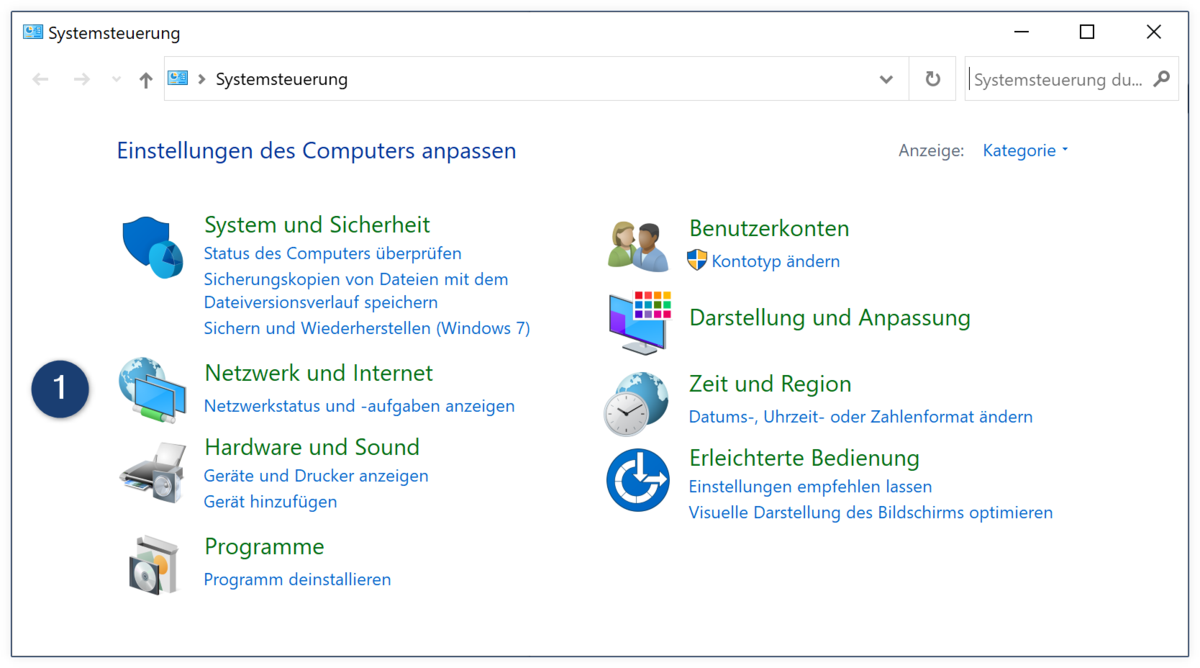1200x668 pixels.
Task: Click the control panel icon in address bar
Action: click(x=178, y=78)
